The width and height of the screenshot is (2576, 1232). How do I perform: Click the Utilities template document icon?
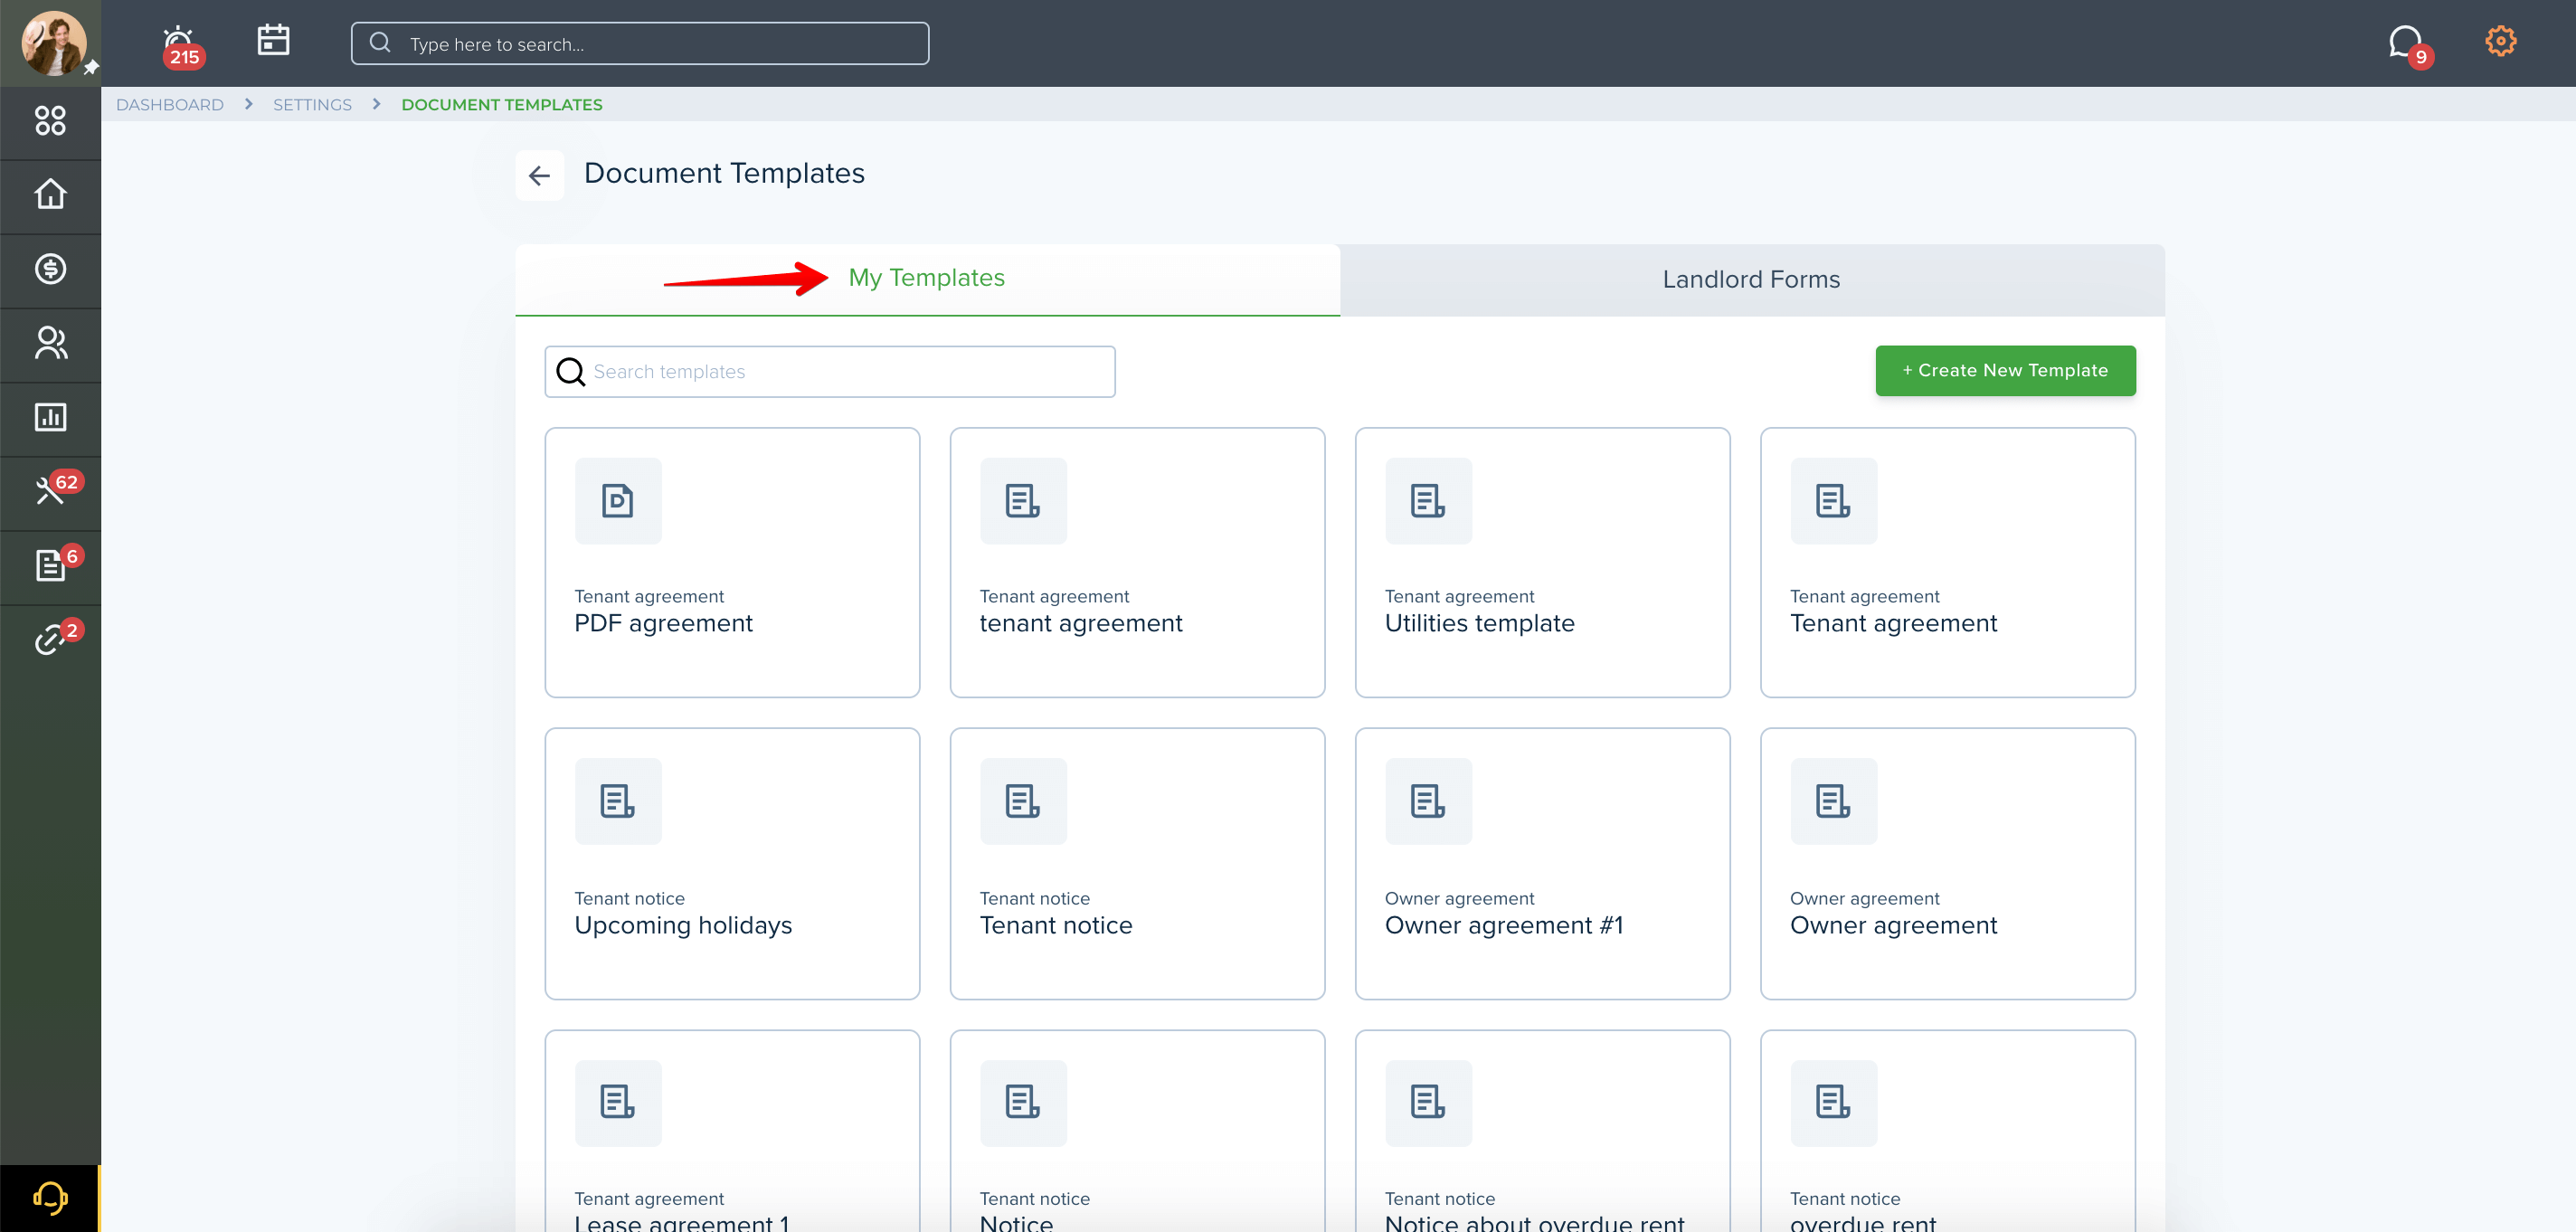tap(1428, 500)
